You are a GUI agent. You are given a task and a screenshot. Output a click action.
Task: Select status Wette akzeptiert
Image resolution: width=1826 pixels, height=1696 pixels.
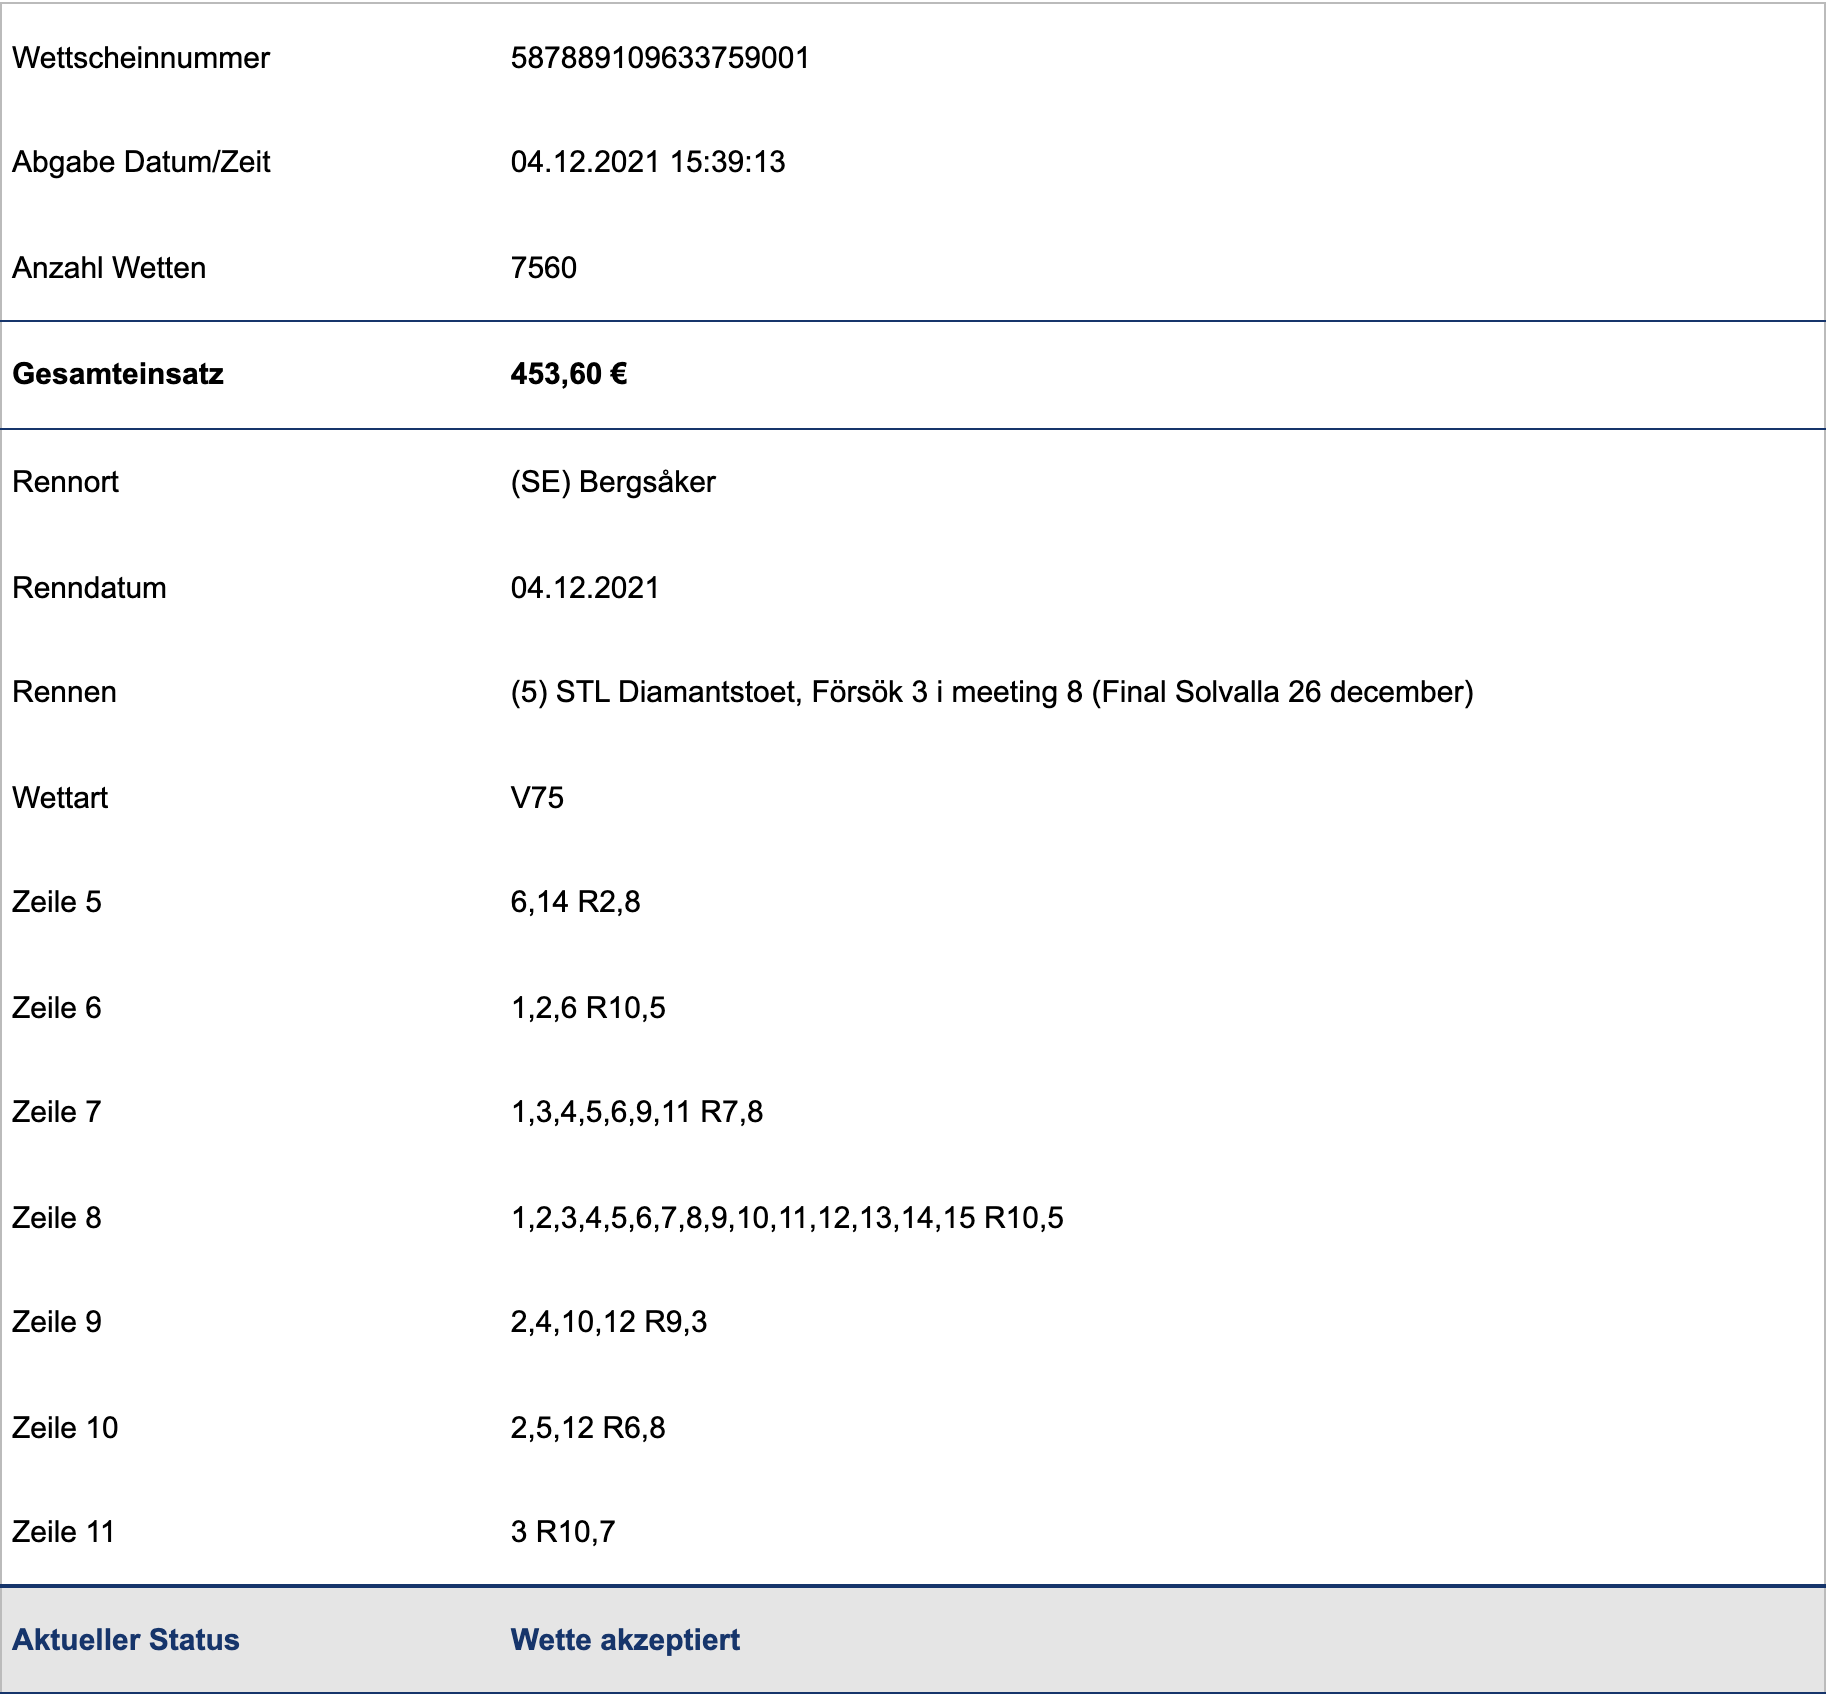625,1640
